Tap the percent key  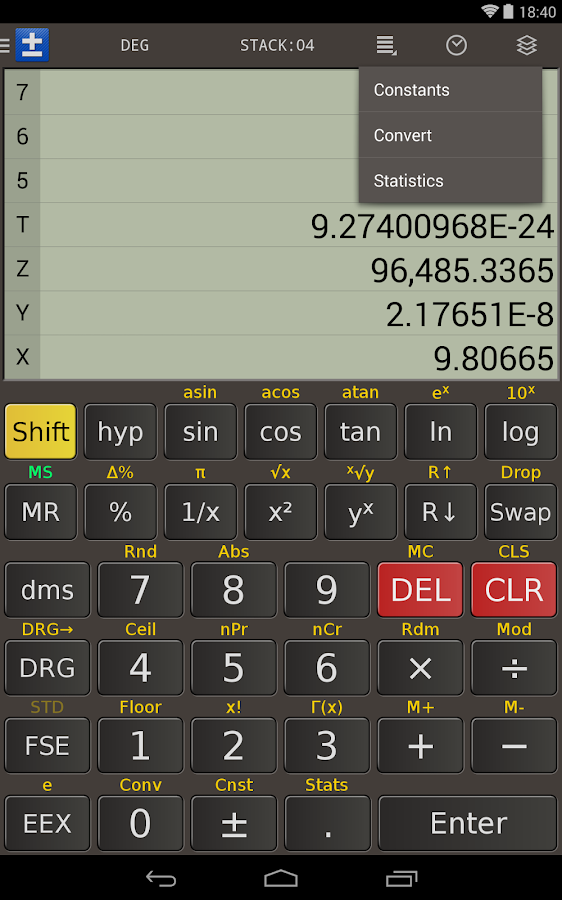coord(120,512)
